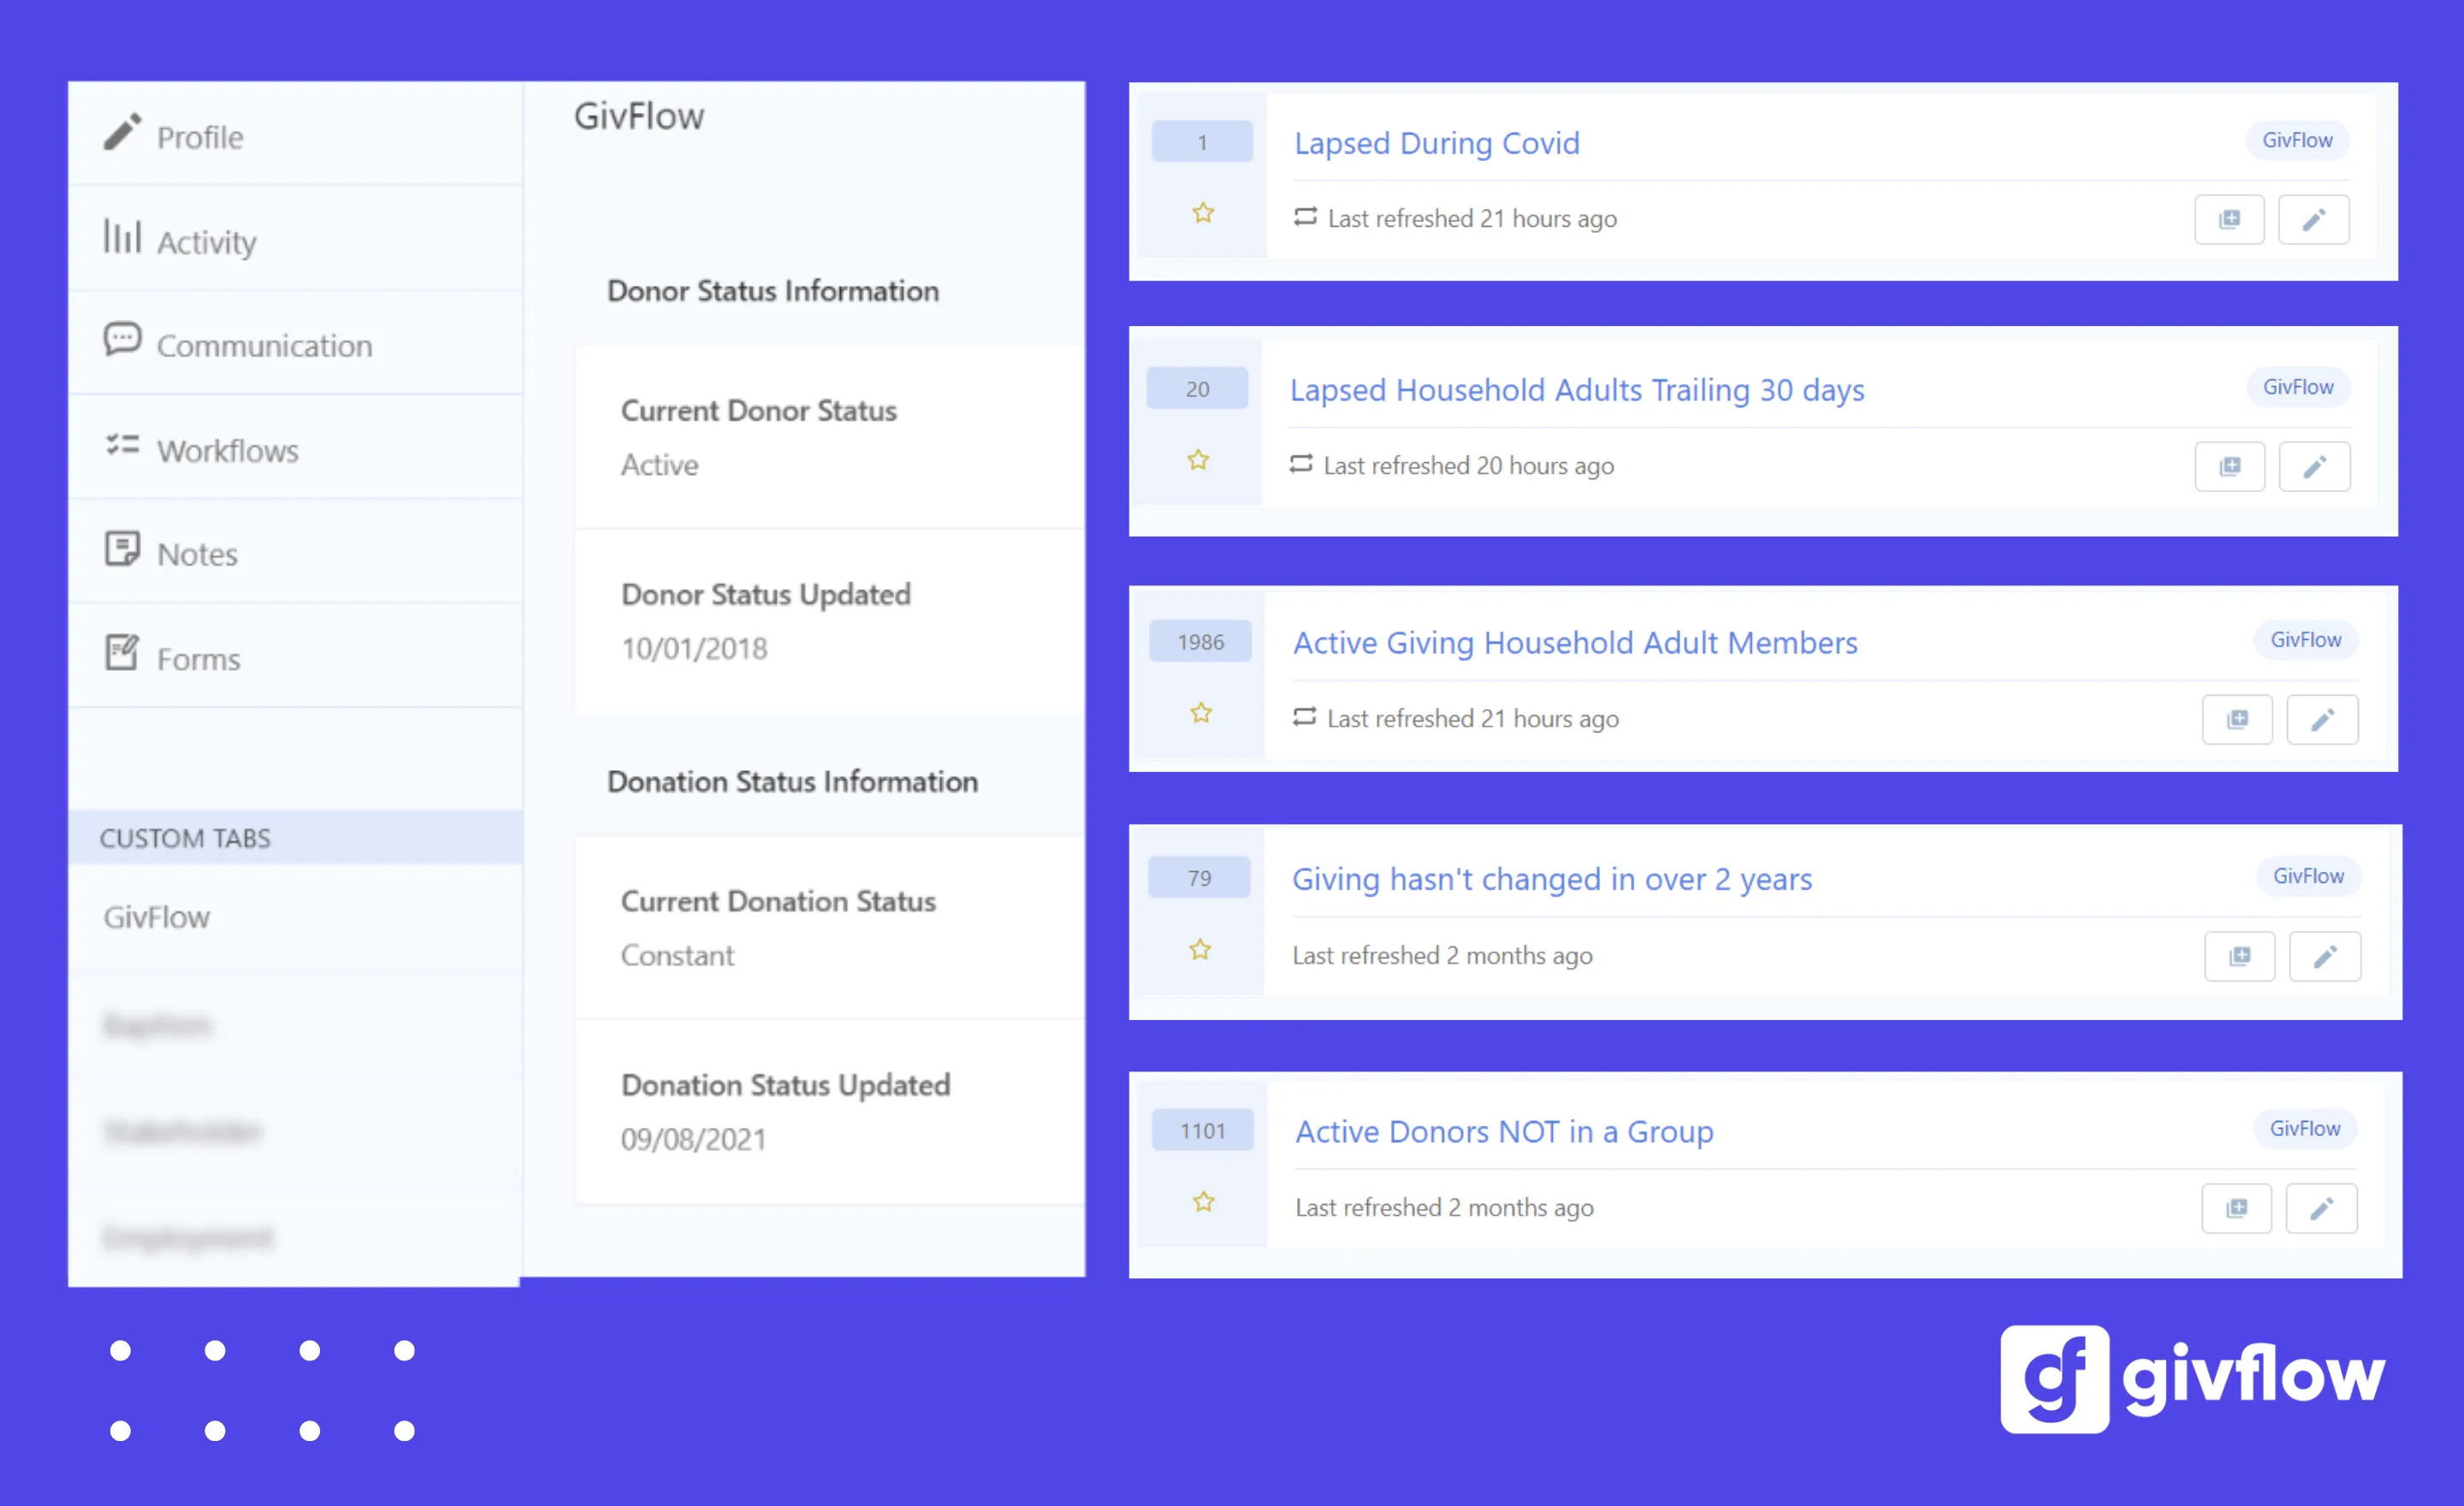Star the Lapsed During Covid segment
This screenshot has height=1506, width=2464.
[x=1203, y=213]
